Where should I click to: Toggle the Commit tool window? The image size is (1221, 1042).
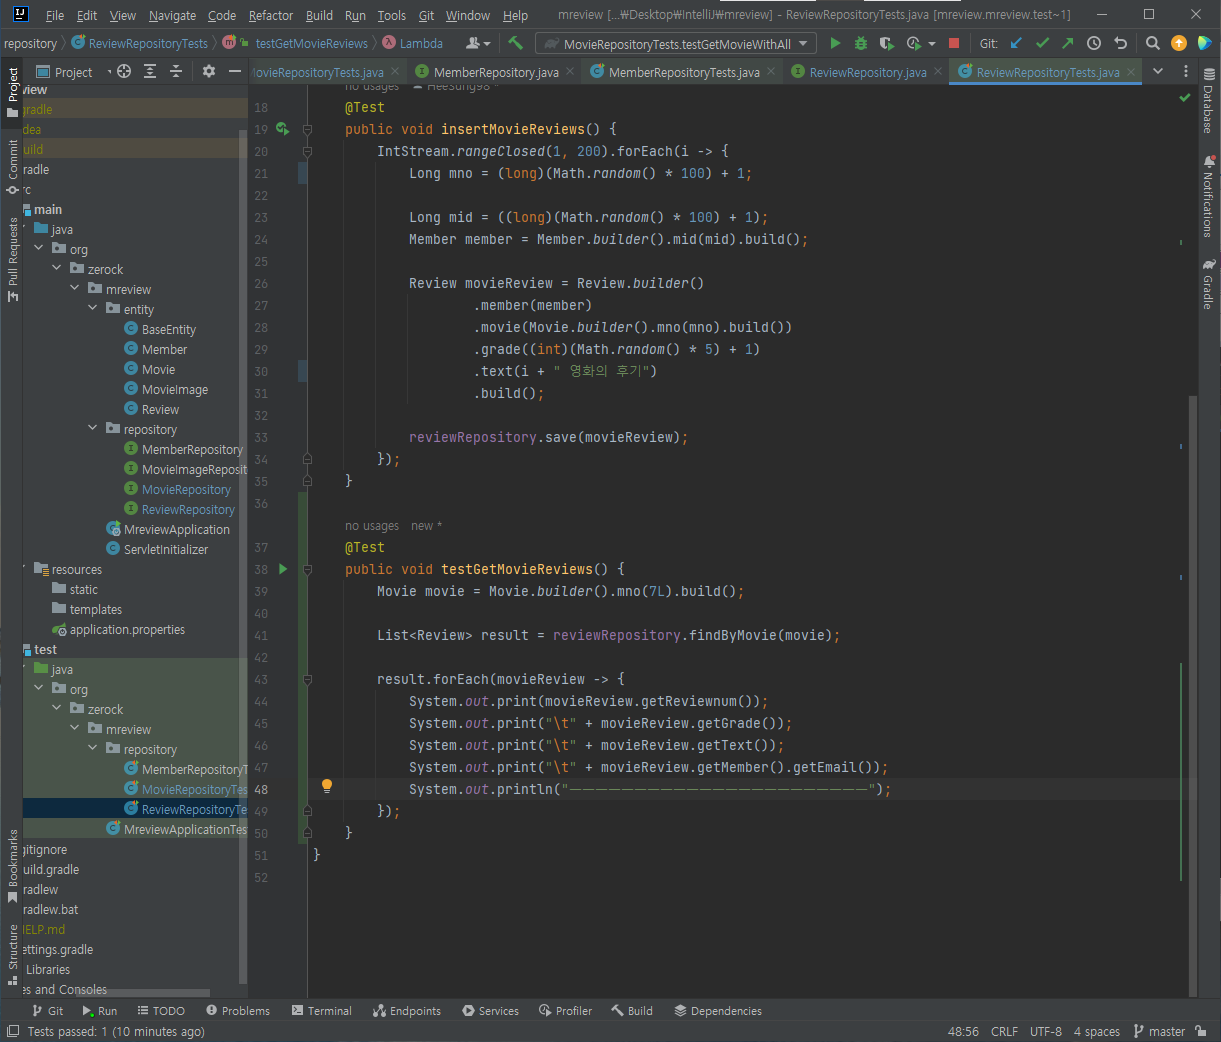pos(12,167)
